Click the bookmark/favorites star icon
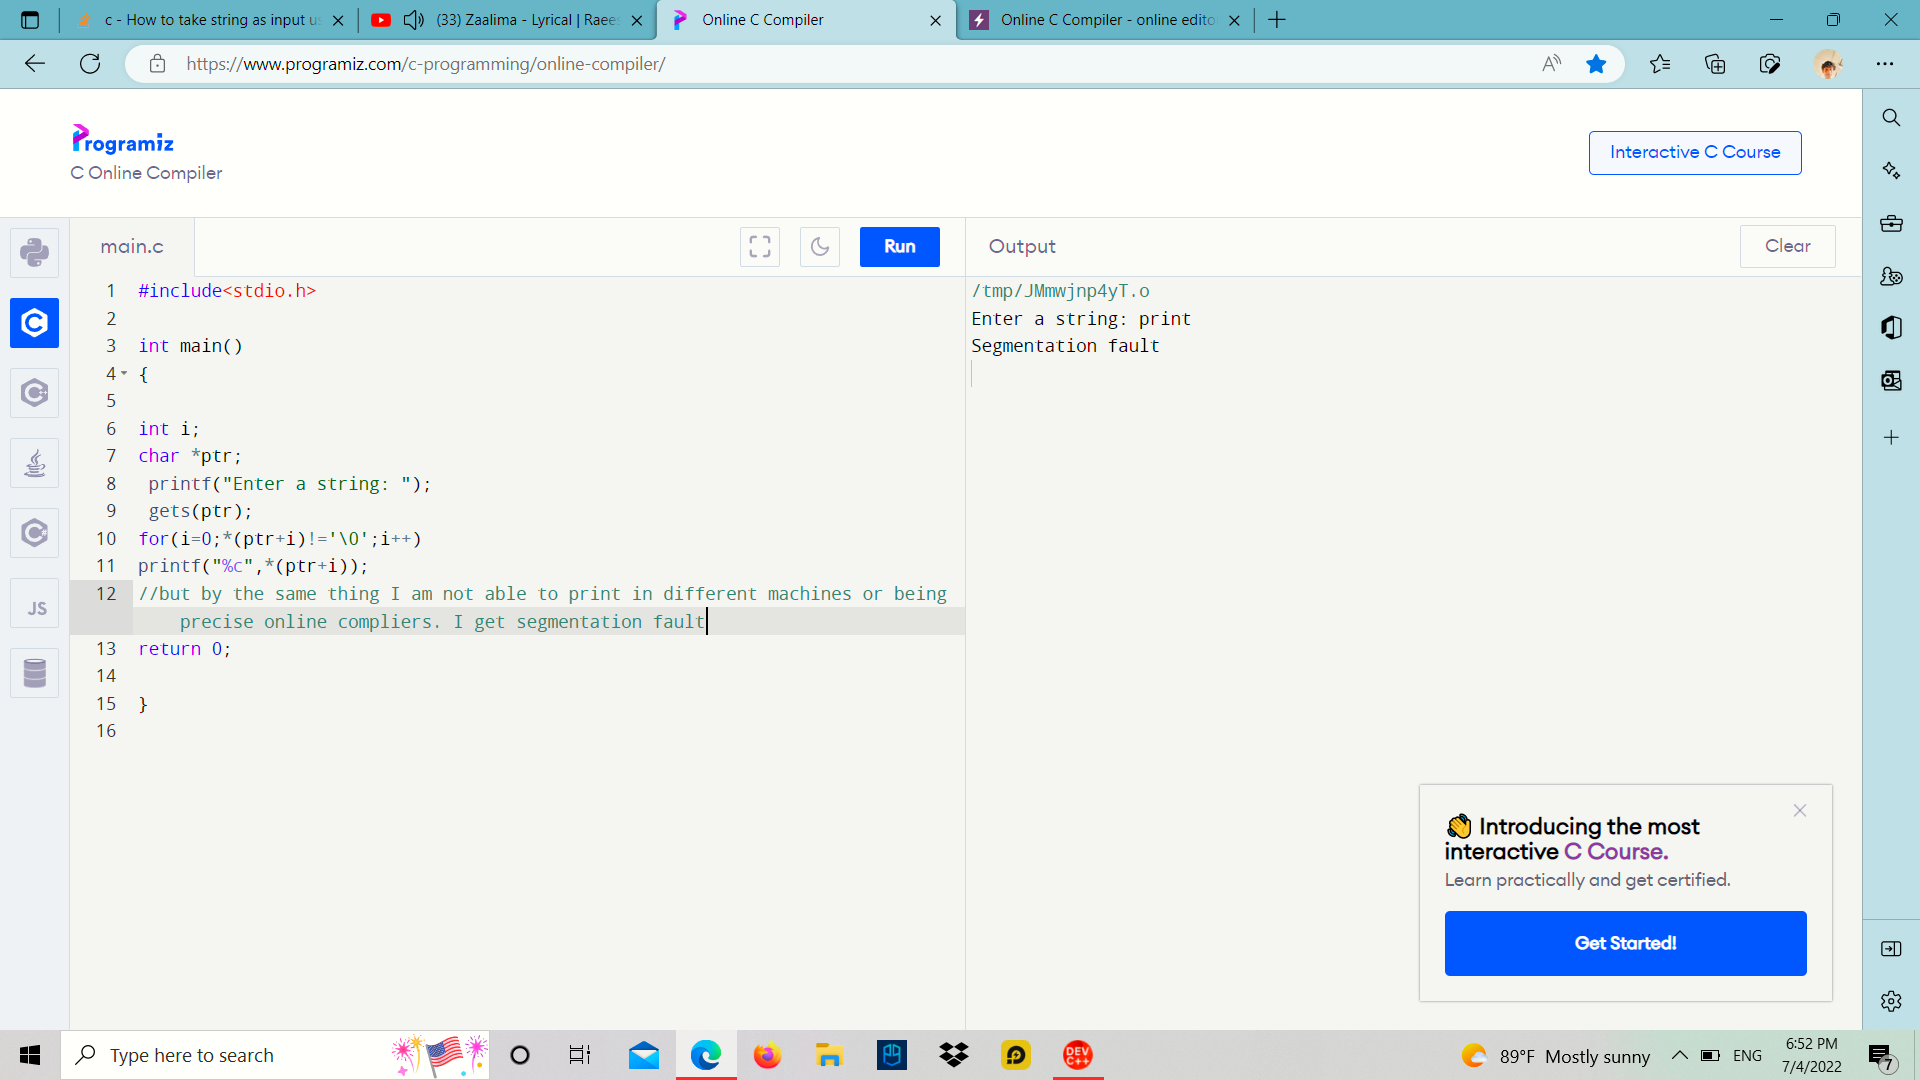Screen dimensions: 1920x1080 (x=1597, y=63)
